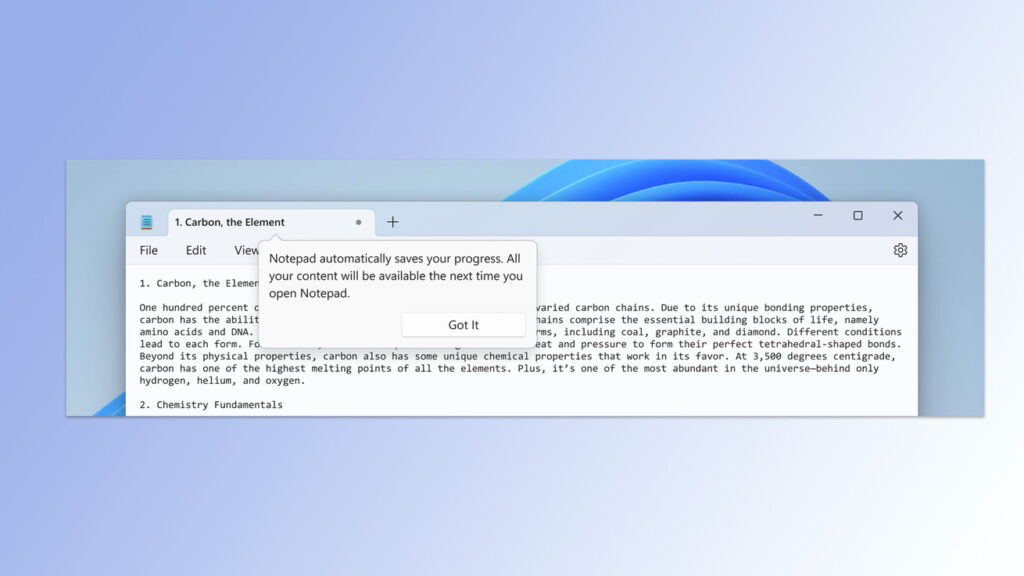Click the '2. Chemistry Fundamentals' heading line
Viewport: 1024px width, 576px height.
click(x=211, y=405)
